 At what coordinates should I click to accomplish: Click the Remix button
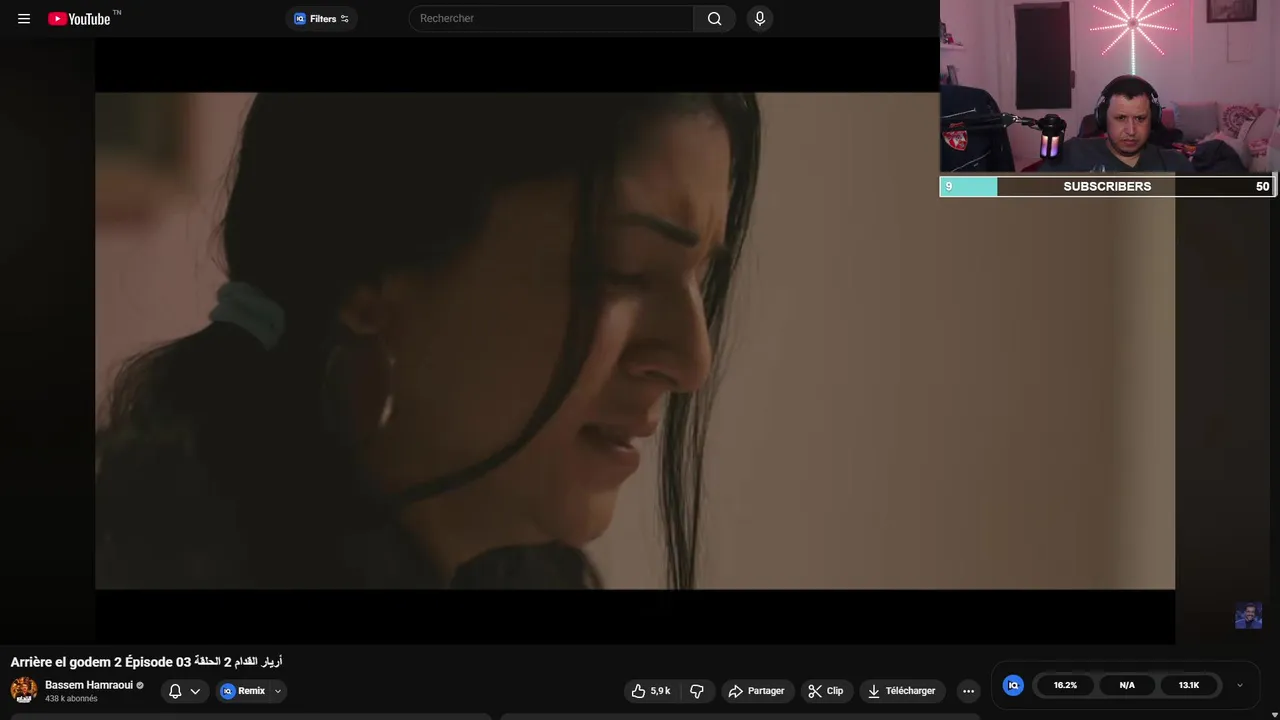click(243, 691)
